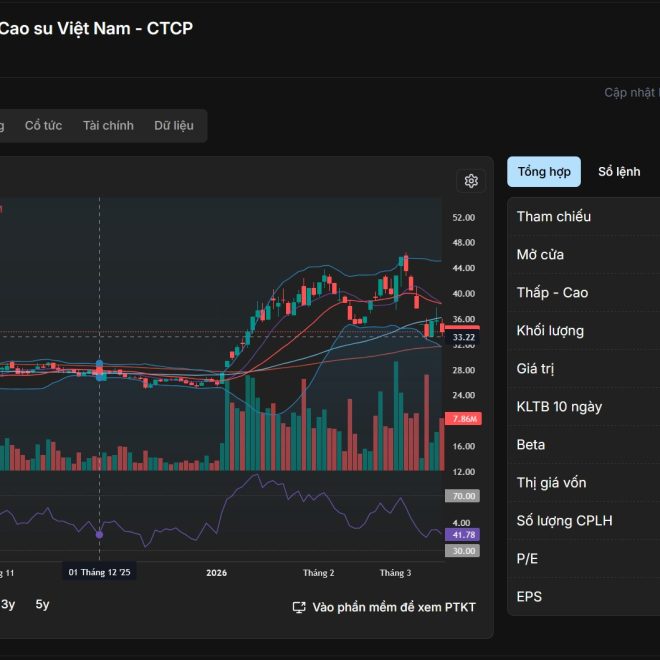Click the Tham chiếu row label
The image size is (660, 660).
(554, 216)
